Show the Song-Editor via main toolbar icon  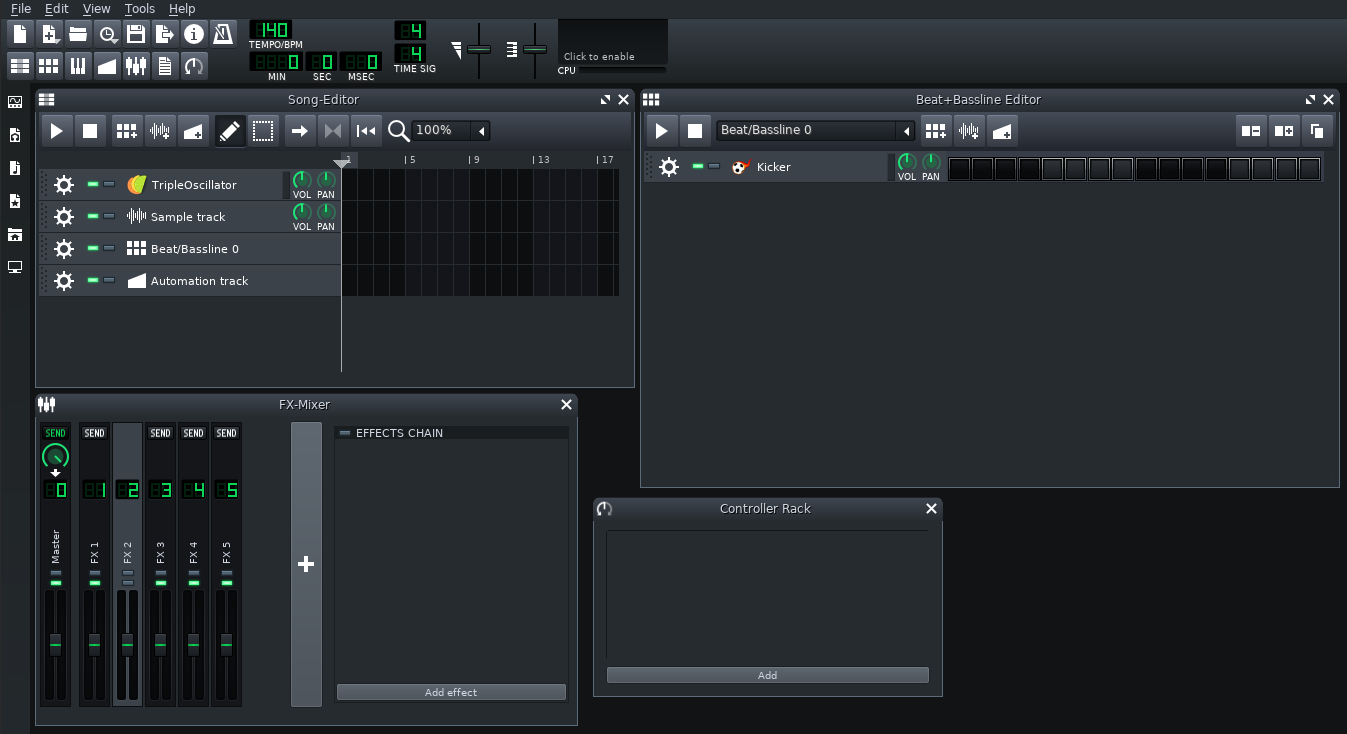coord(20,66)
